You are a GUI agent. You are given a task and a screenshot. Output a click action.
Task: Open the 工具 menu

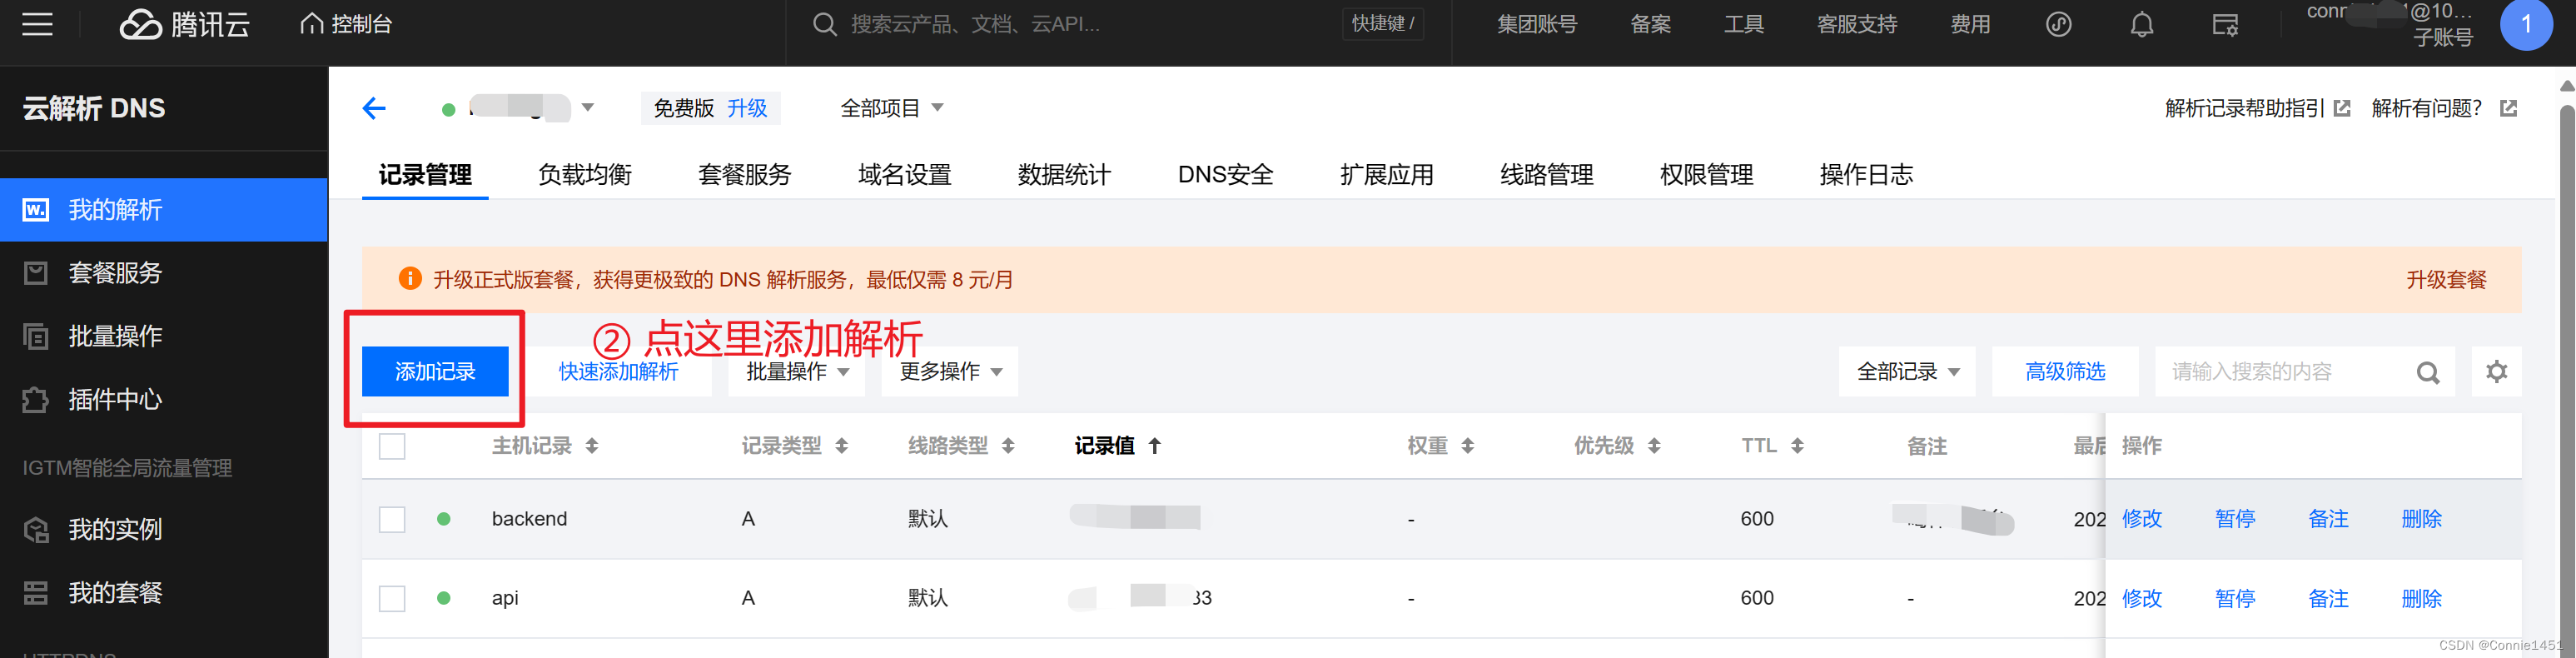click(1743, 24)
